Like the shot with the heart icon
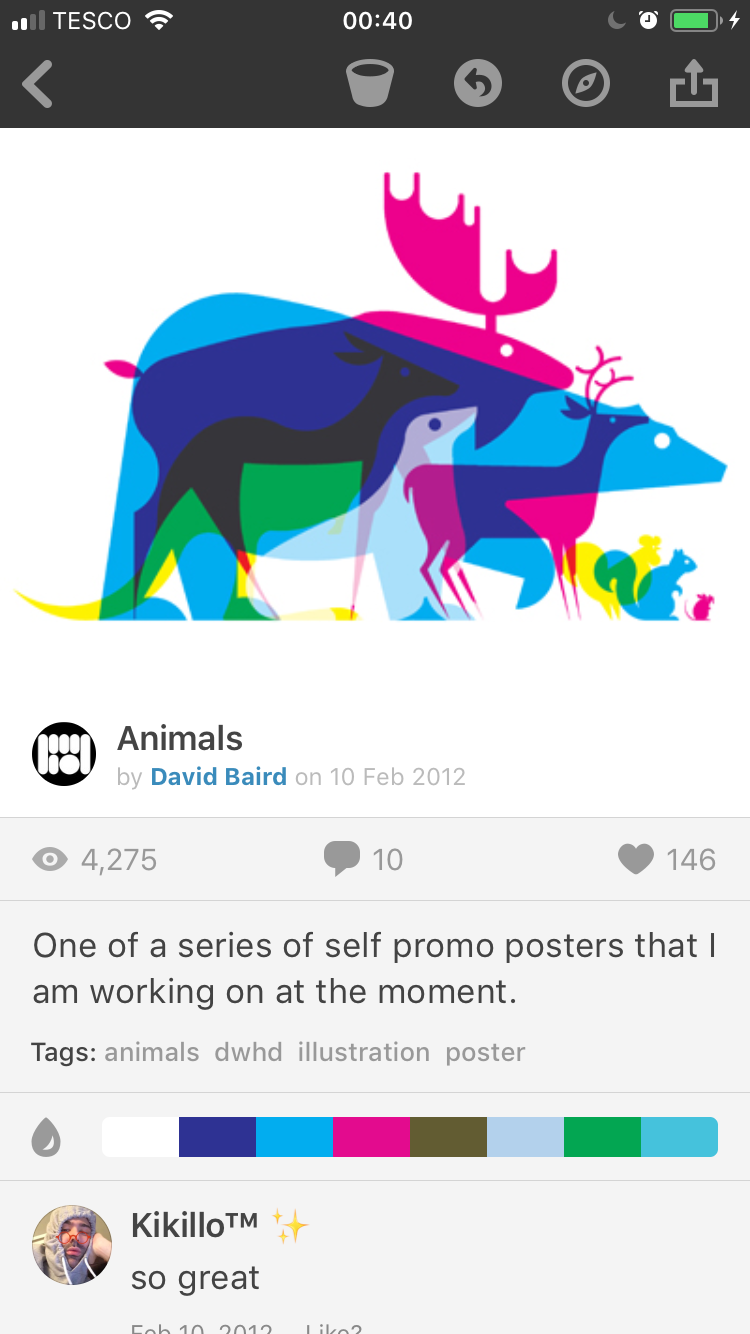This screenshot has width=750, height=1334. tap(635, 859)
